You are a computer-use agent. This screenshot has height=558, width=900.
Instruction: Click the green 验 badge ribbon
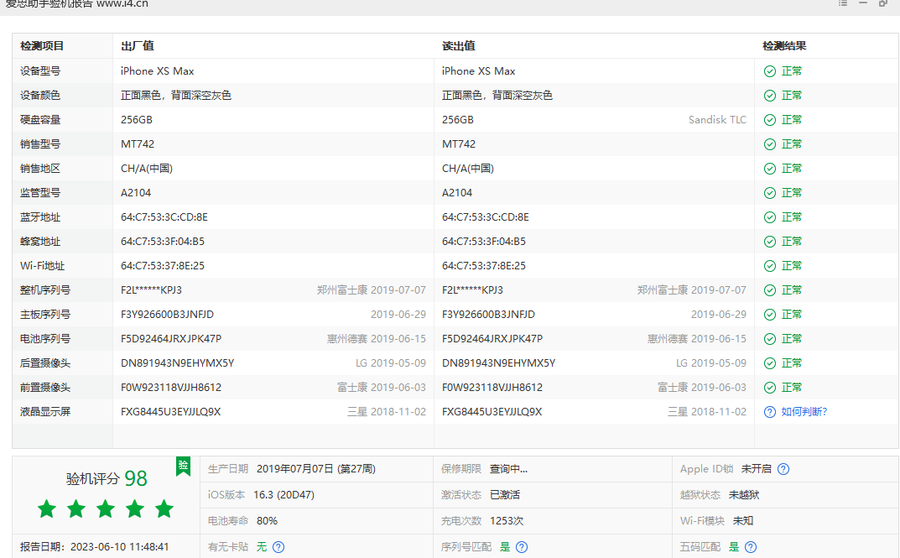tap(183, 466)
